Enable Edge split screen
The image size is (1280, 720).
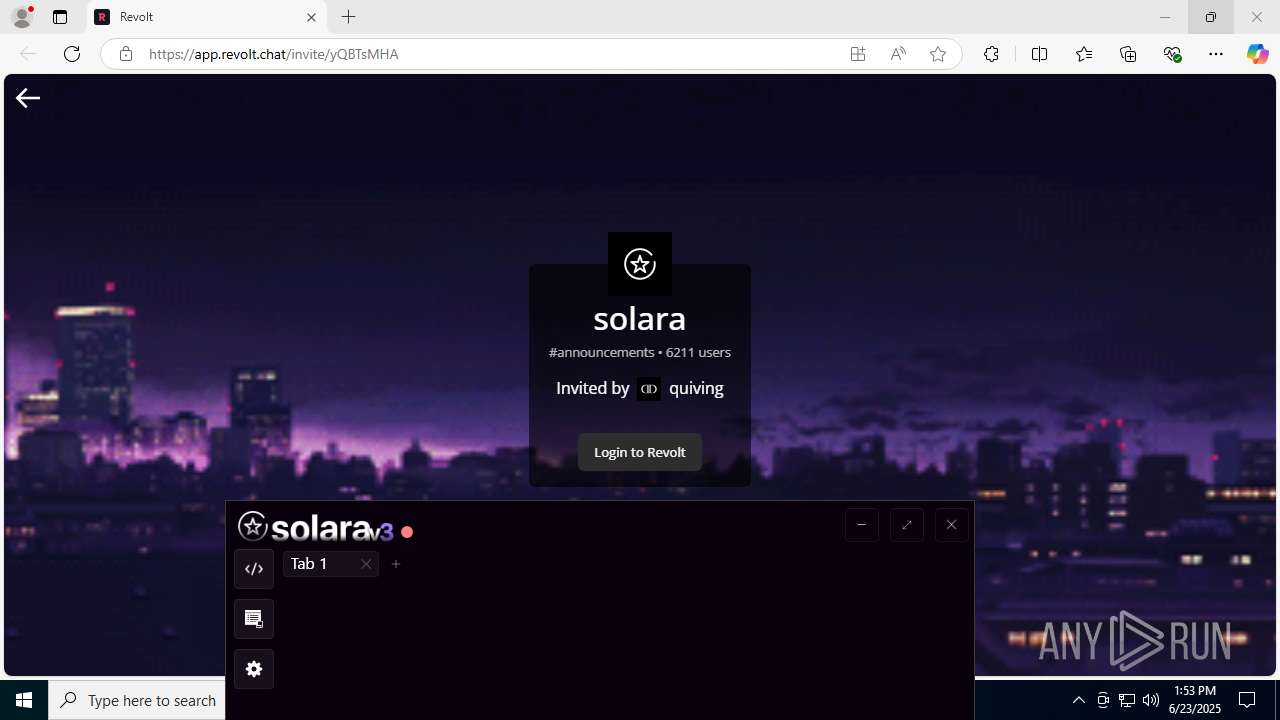pyautogui.click(x=1040, y=54)
